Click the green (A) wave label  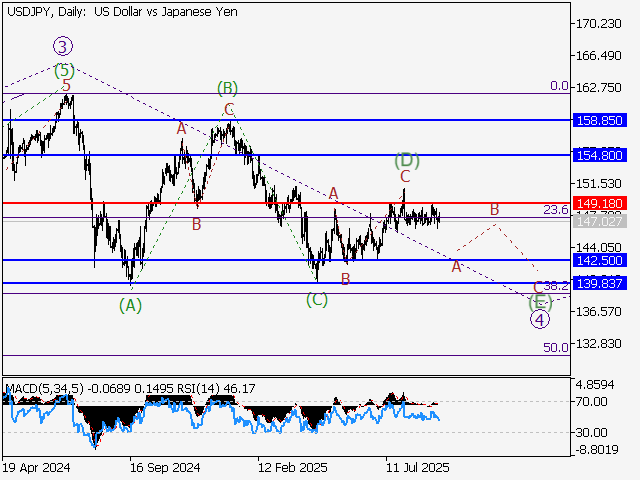131,306
